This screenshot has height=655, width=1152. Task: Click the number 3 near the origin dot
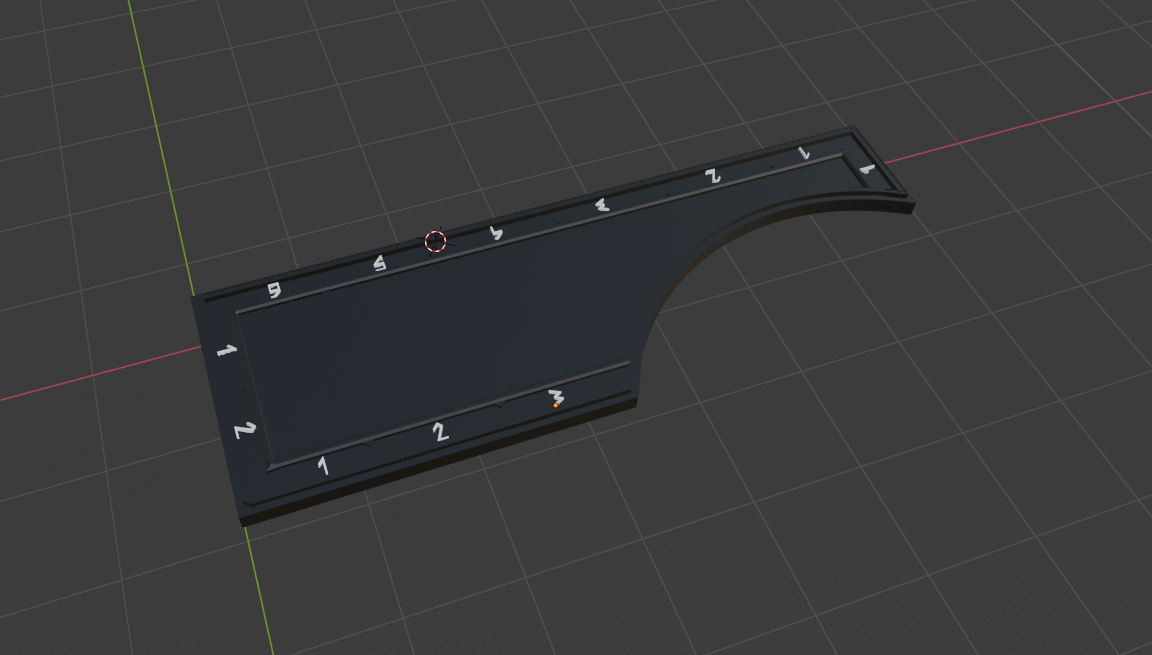(x=557, y=394)
